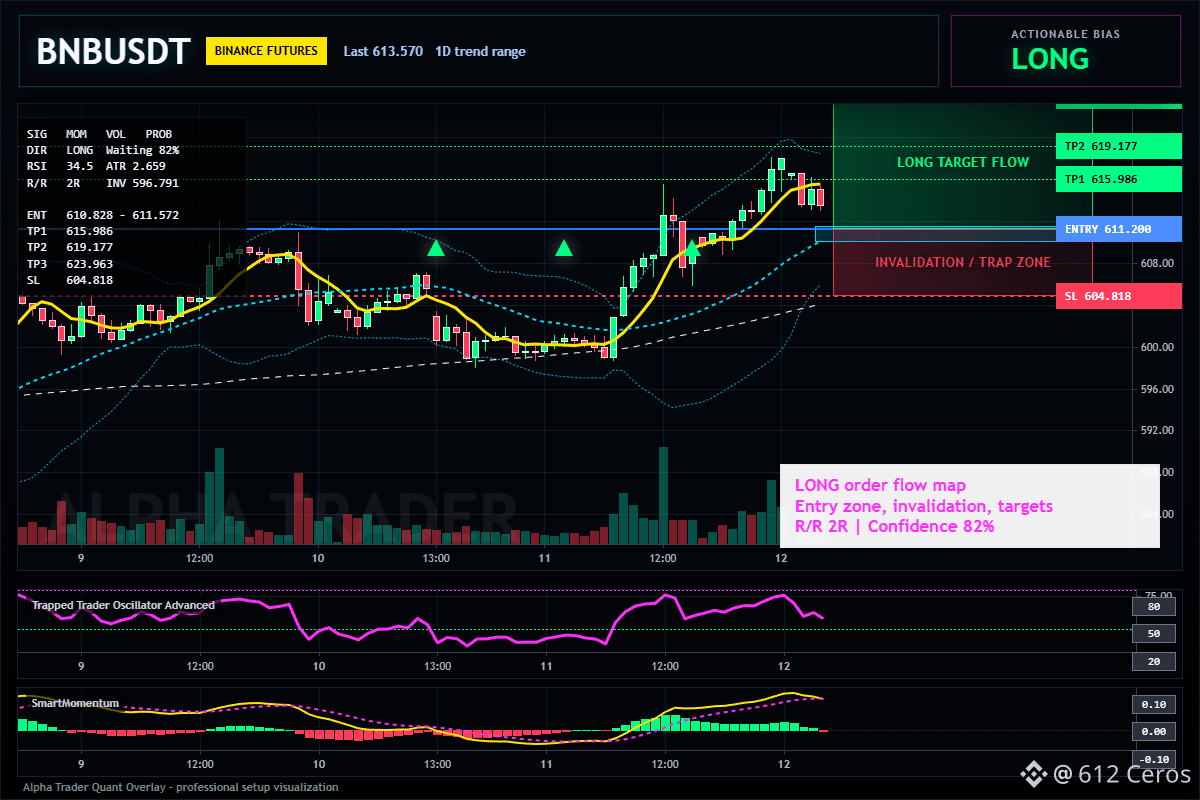Click the TP1 615.986 green price tag
The width and height of the screenshot is (1200, 800).
point(1118,179)
